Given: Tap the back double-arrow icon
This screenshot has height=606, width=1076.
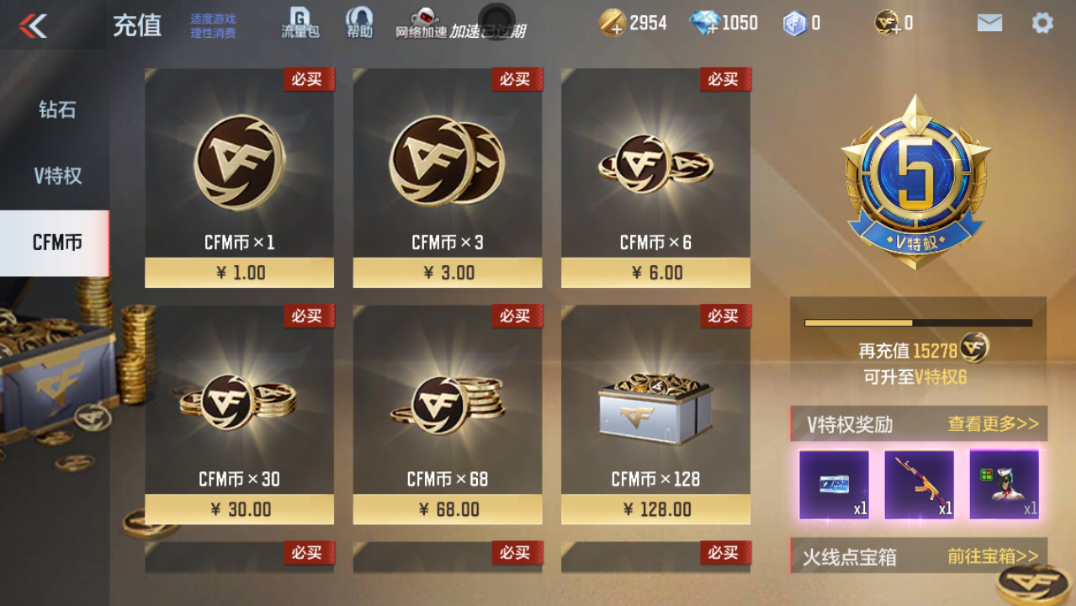Looking at the screenshot, I should tap(33, 26).
